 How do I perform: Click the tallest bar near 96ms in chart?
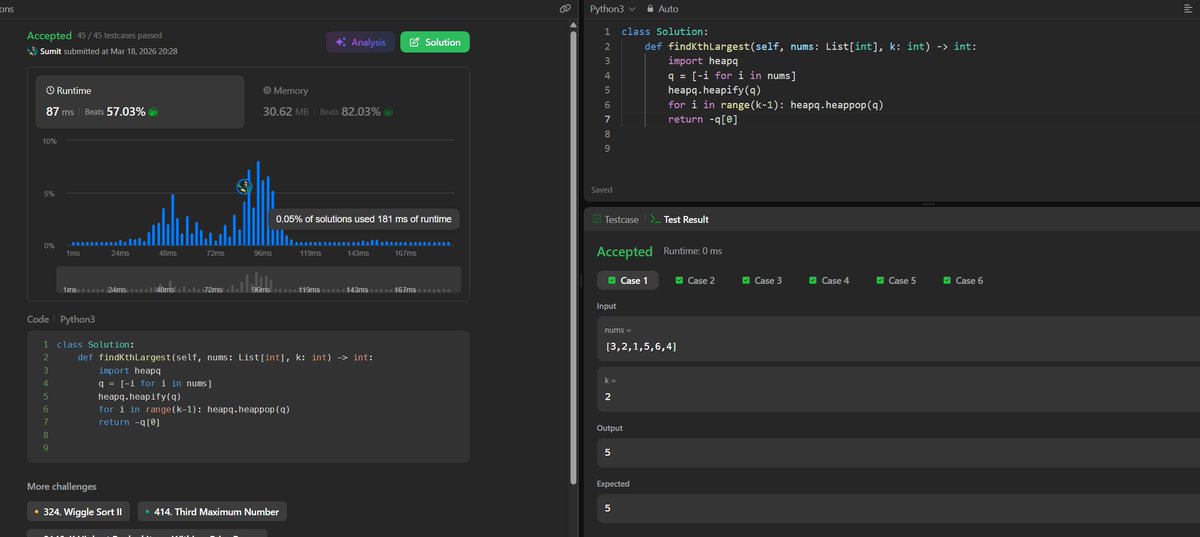pyautogui.click(x=258, y=203)
